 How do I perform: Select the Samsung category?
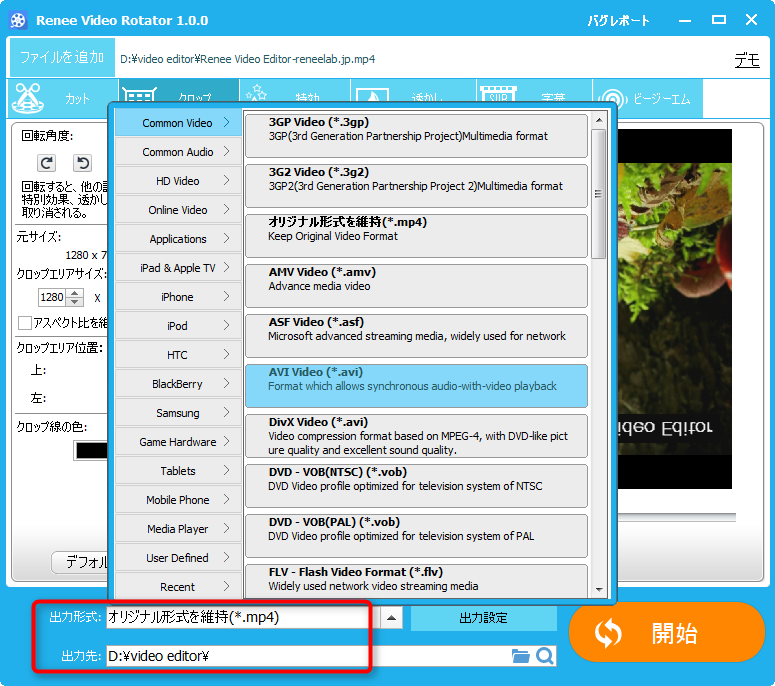178,413
